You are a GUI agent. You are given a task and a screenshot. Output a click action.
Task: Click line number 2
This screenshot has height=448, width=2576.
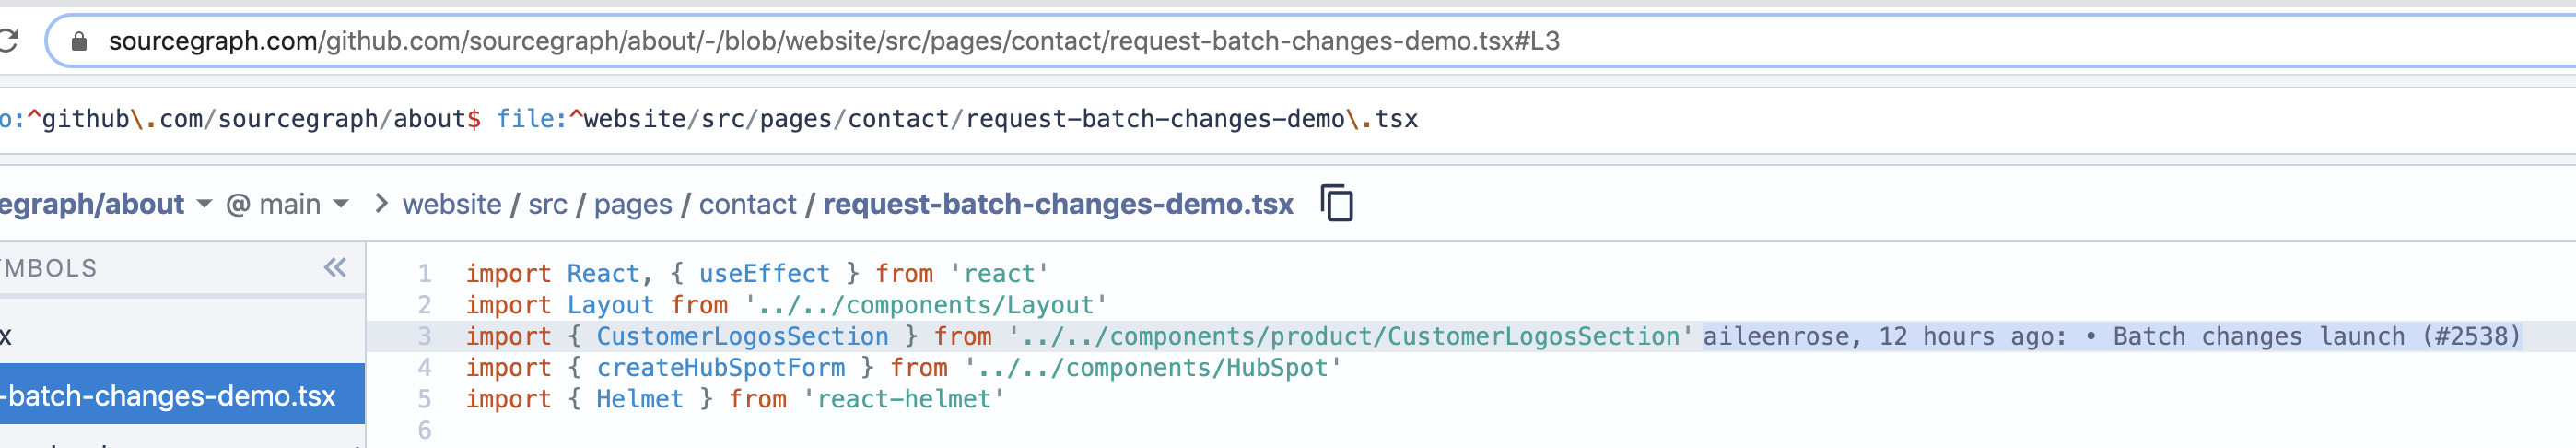(x=424, y=305)
